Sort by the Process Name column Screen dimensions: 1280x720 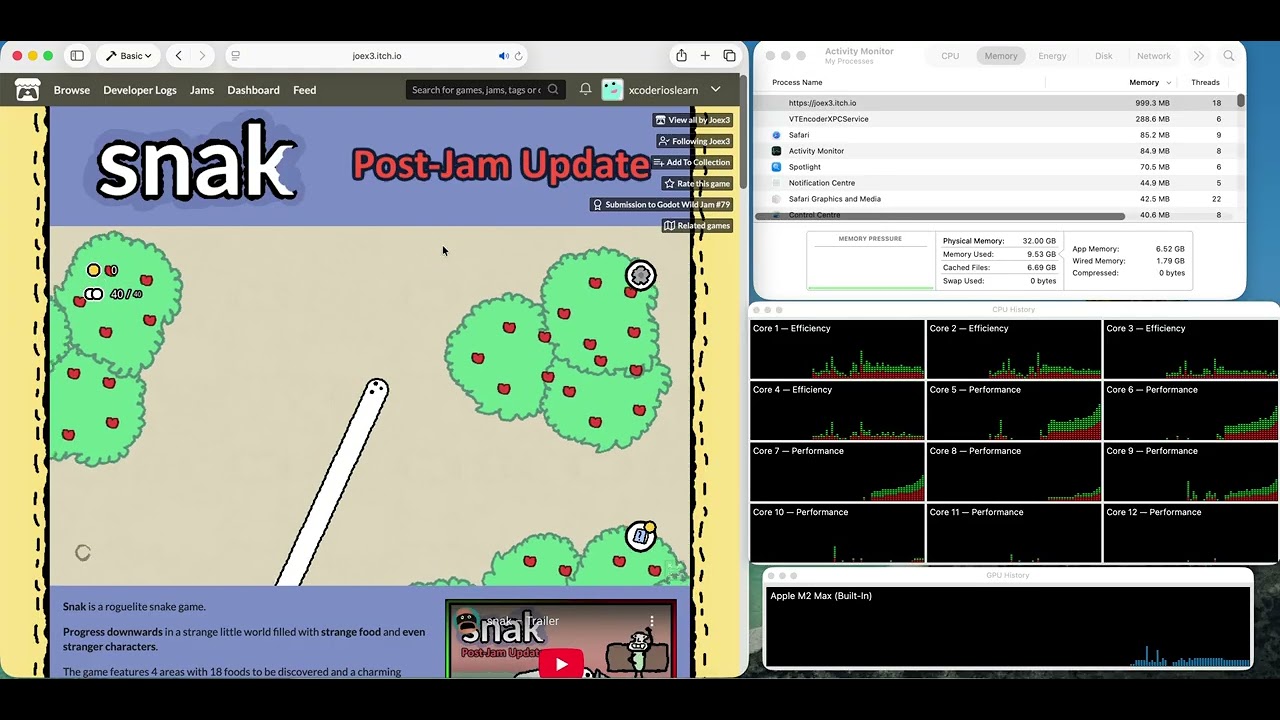click(x=797, y=82)
